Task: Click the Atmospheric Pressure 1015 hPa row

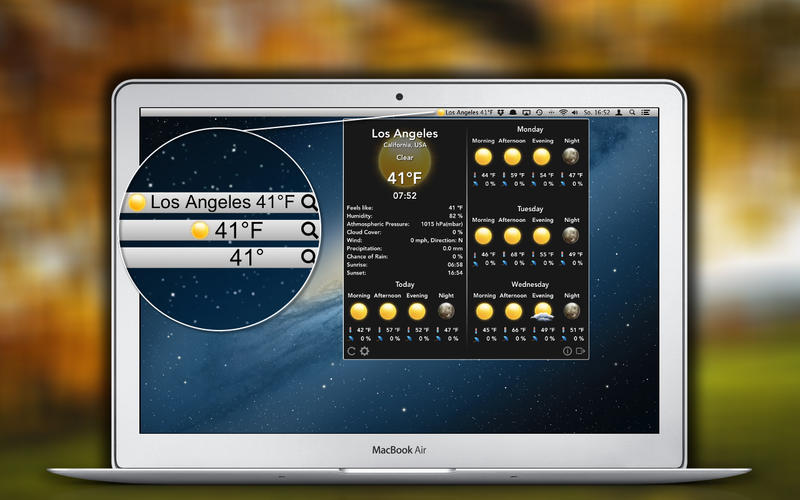Action: coord(405,224)
